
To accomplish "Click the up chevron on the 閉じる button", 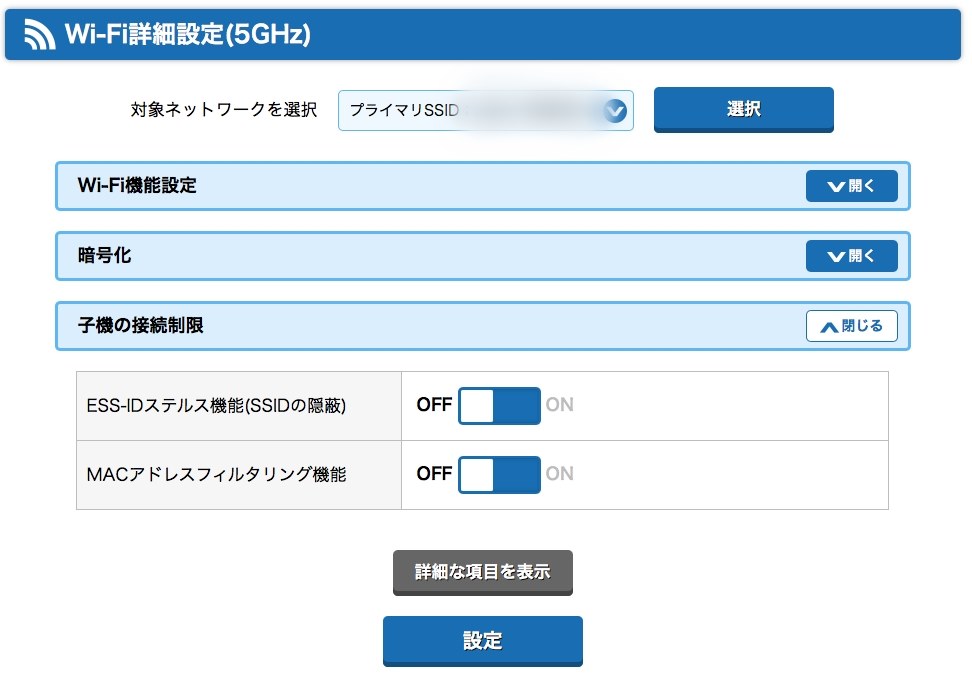I will pos(830,325).
